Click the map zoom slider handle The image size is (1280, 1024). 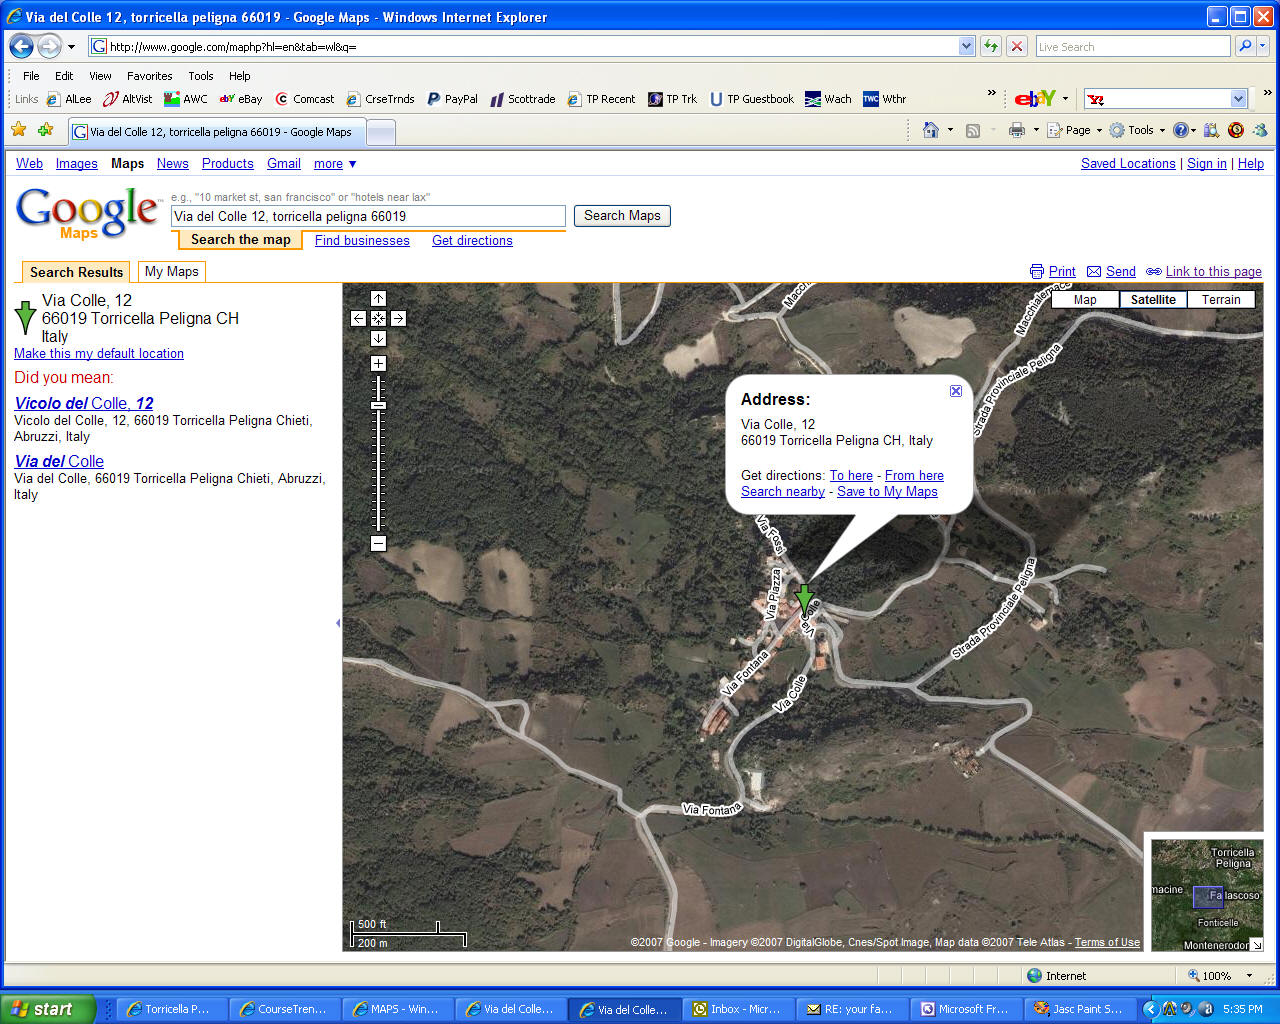pyautogui.click(x=378, y=405)
